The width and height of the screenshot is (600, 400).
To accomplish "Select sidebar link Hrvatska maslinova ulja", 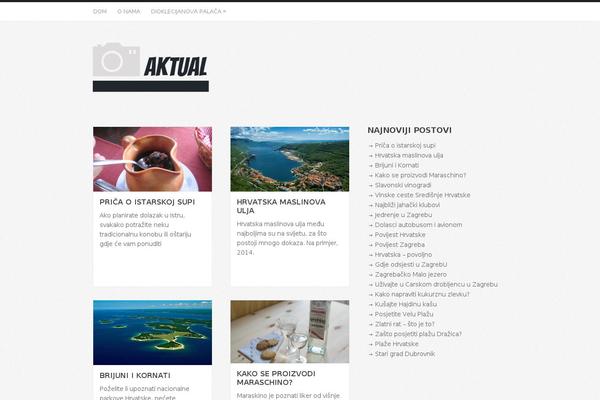I will tap(409, 155).
